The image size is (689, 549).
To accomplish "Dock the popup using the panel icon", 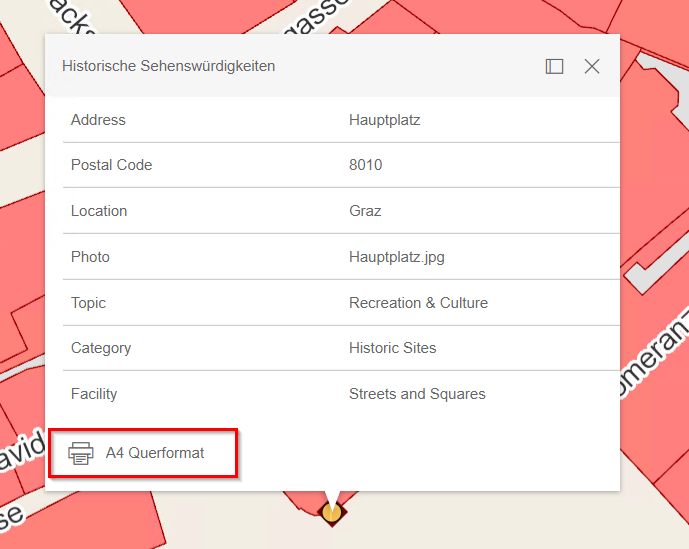I will tap(554, 66).
